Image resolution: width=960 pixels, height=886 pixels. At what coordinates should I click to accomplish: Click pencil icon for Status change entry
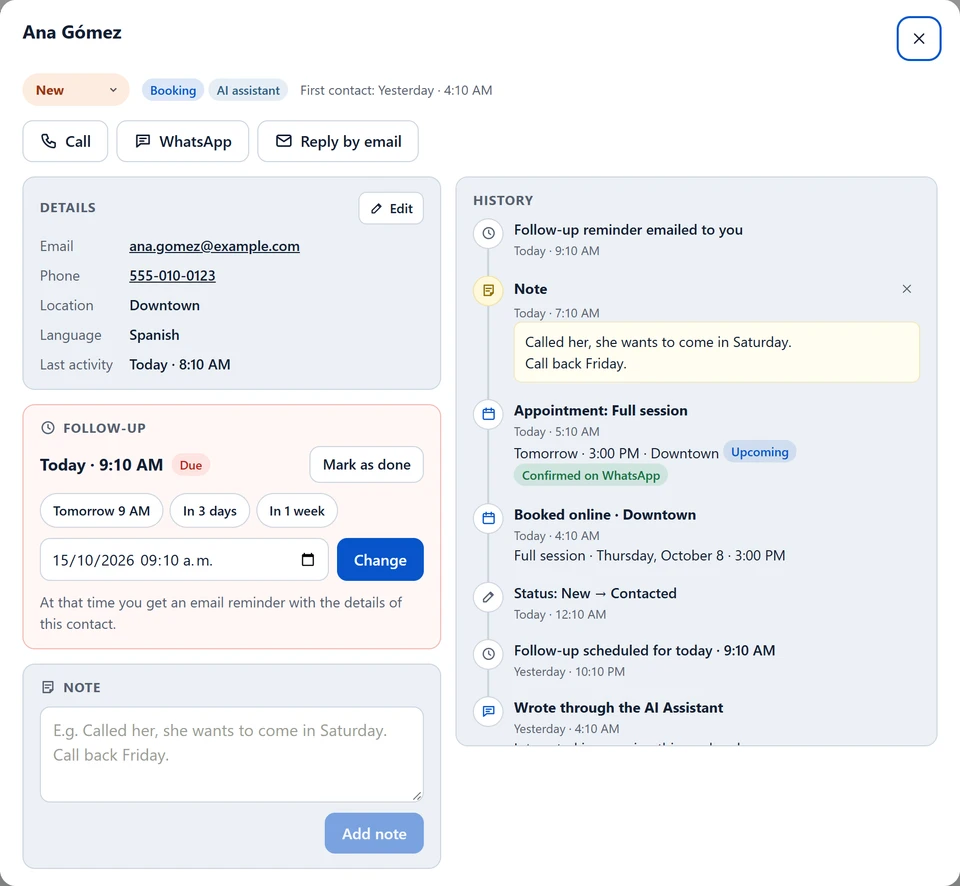click(x=488, y=597)
